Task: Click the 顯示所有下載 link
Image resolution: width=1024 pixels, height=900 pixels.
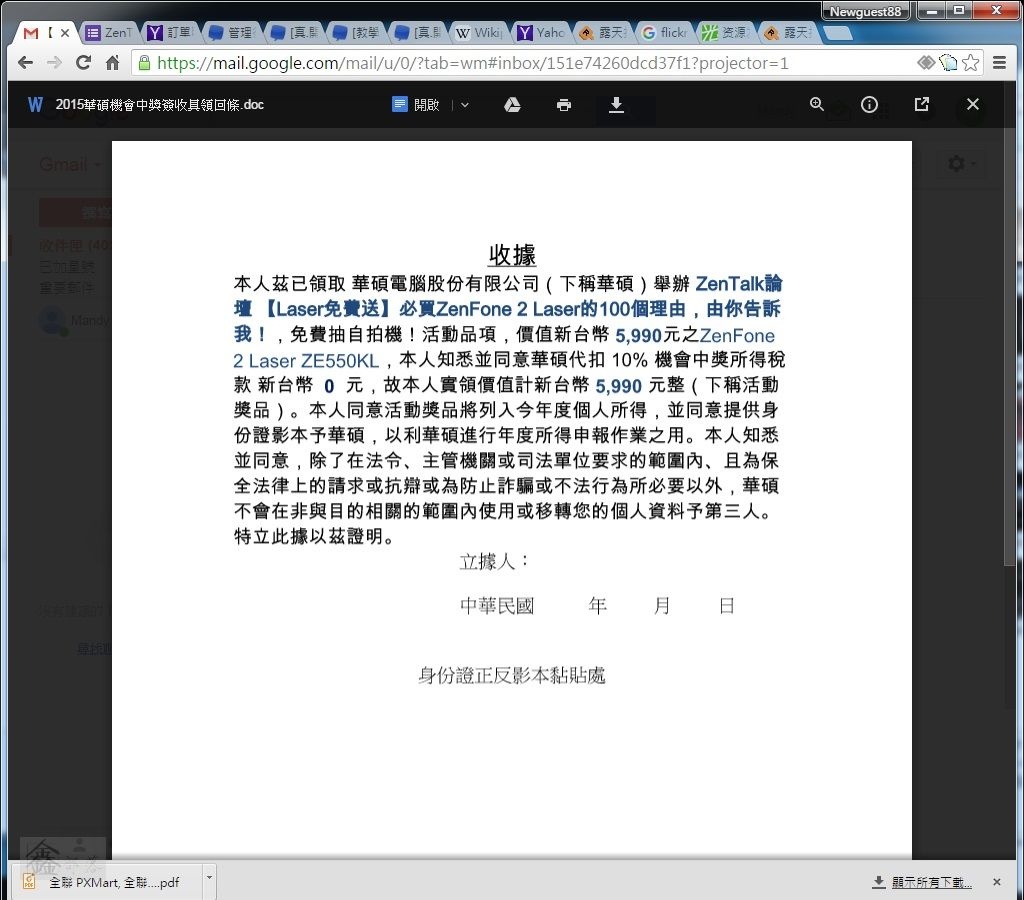Action: [x=931, y=882]
